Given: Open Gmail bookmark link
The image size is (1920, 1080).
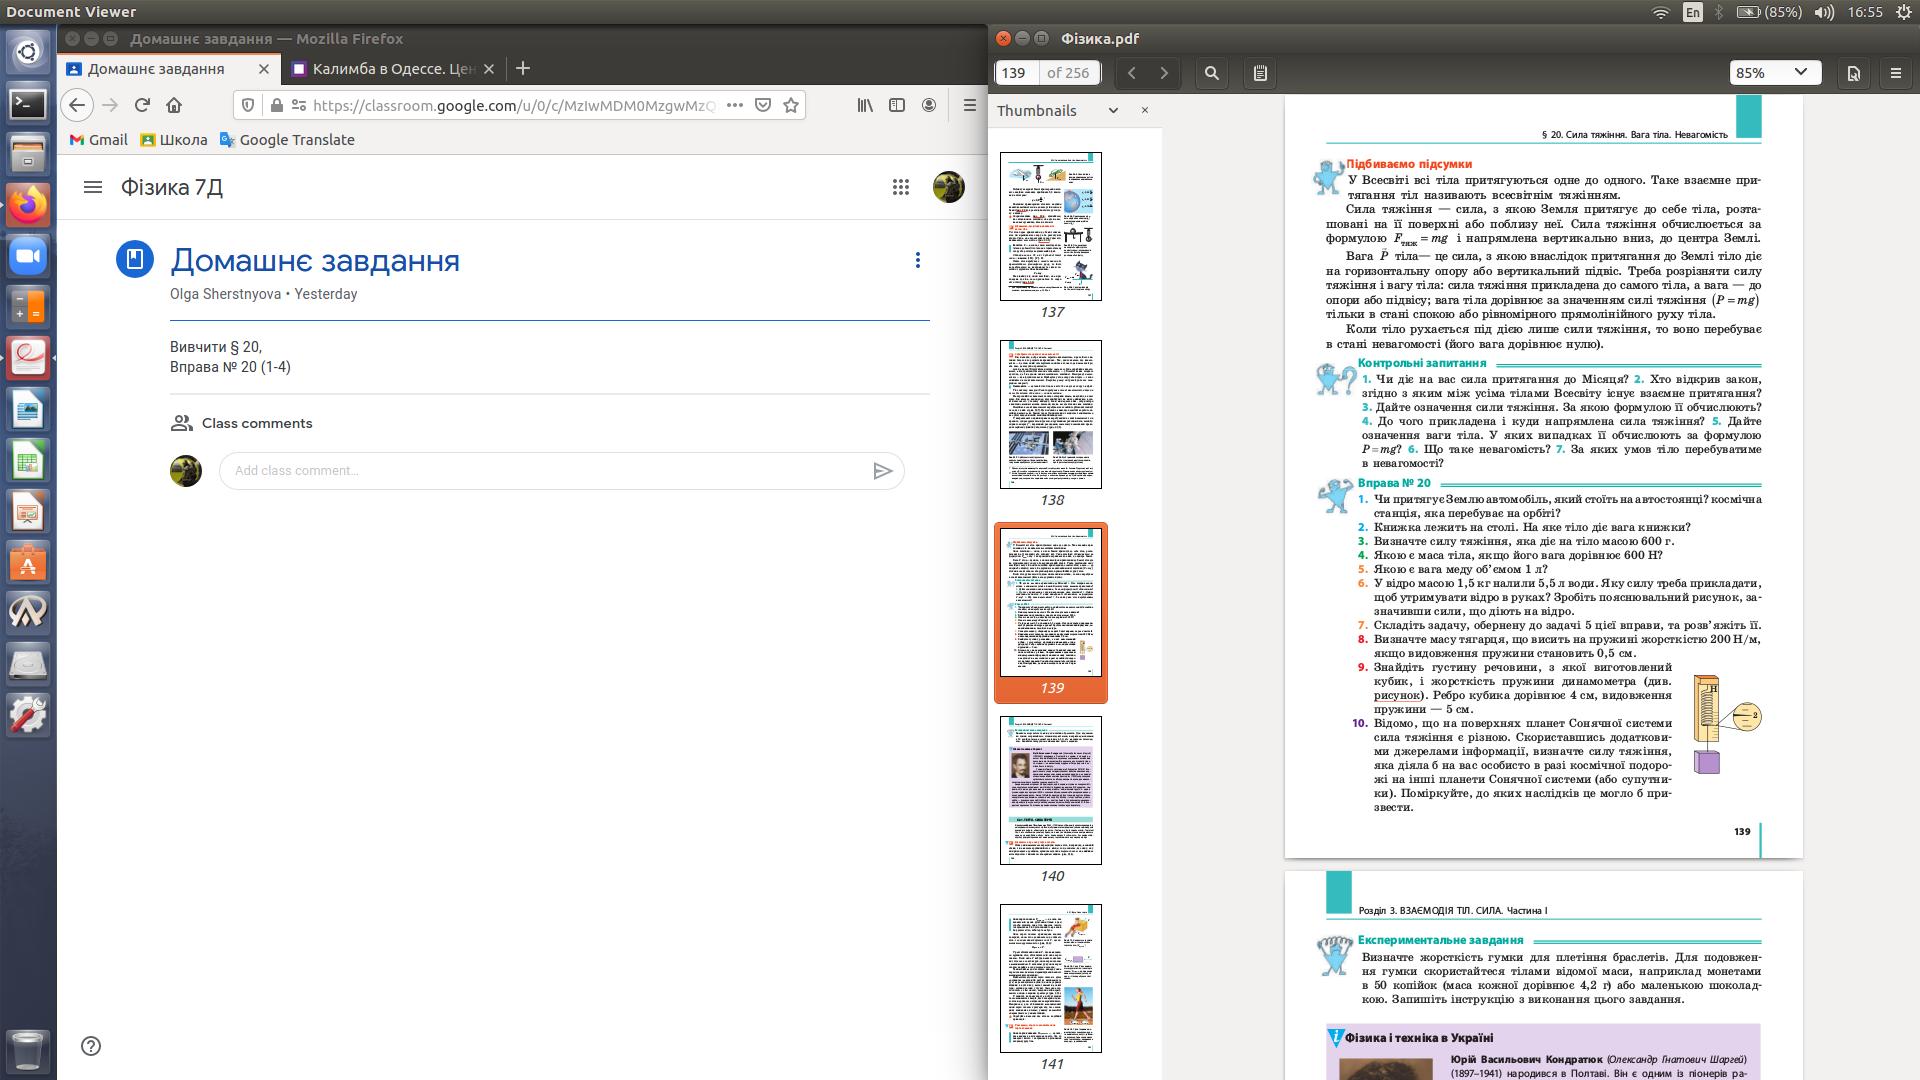Looking at the screenshot, I should click(98, 140).
